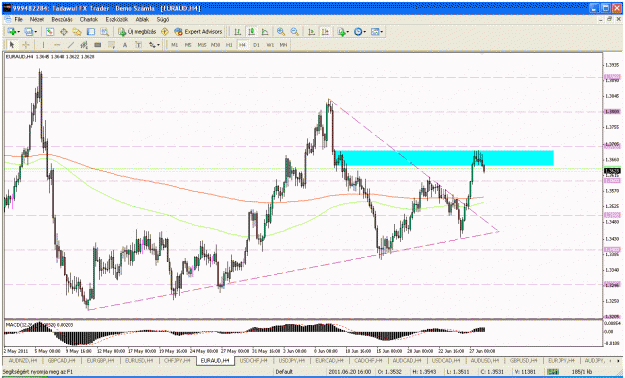Open the Eszközök menu
The image size is (625, 378).
117,19
